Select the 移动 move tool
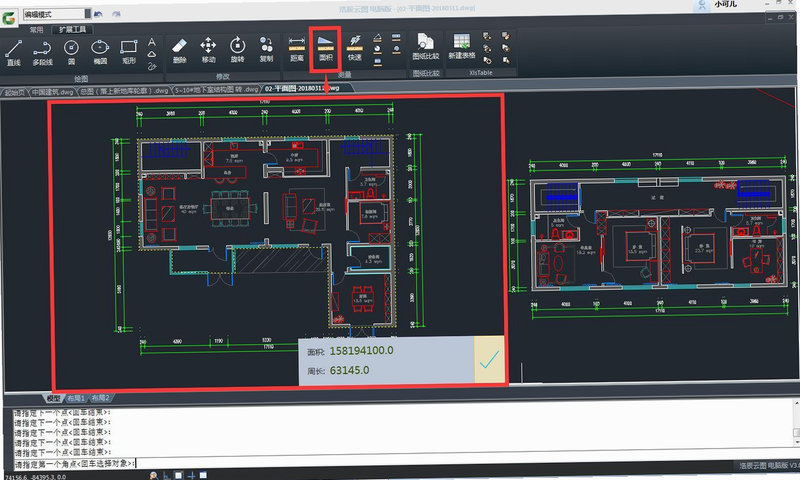 coord(208,50)
